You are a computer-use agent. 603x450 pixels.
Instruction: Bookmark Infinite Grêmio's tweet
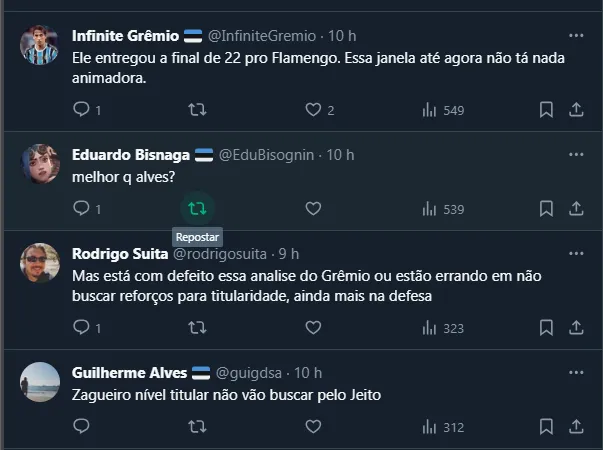pyautogui.click(x=546, y=109)
